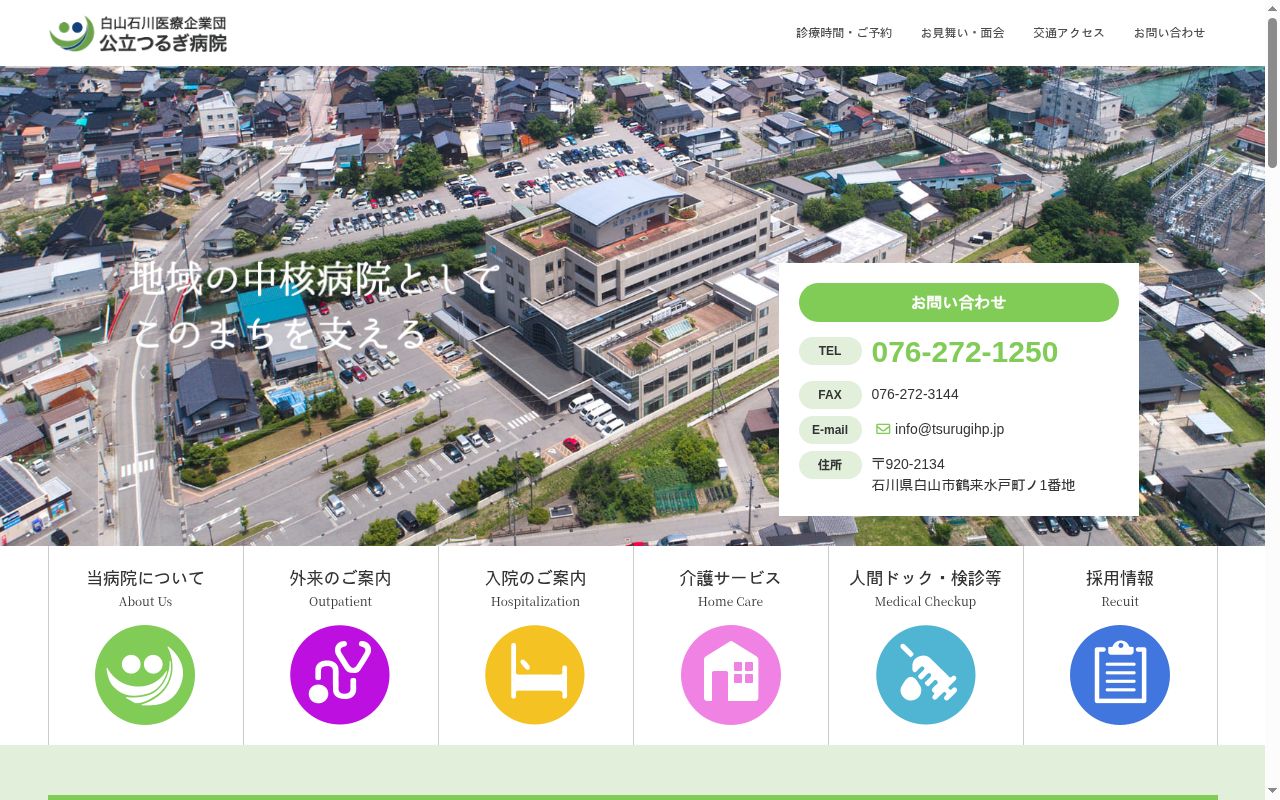
Task: Open the pink house Home Care icon
Action: pyautogui.click(x=731, y=675)
